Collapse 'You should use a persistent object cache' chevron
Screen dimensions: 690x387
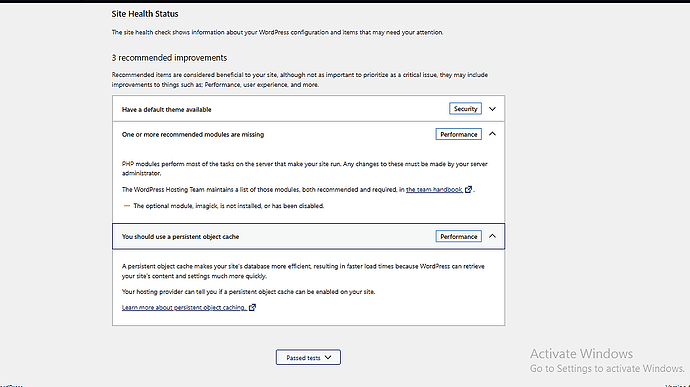(x=492, y=236)
